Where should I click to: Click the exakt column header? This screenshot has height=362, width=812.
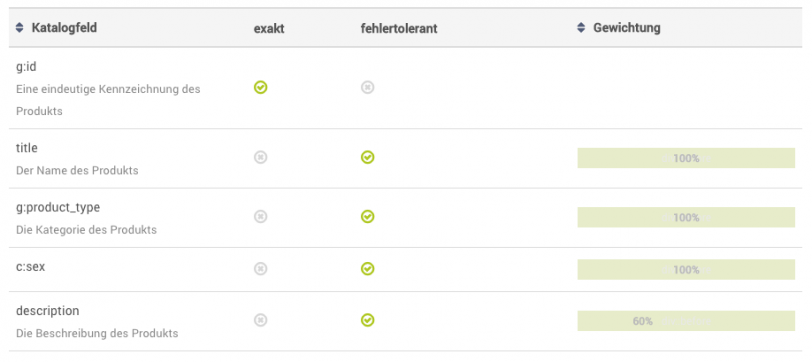point(269,28)
